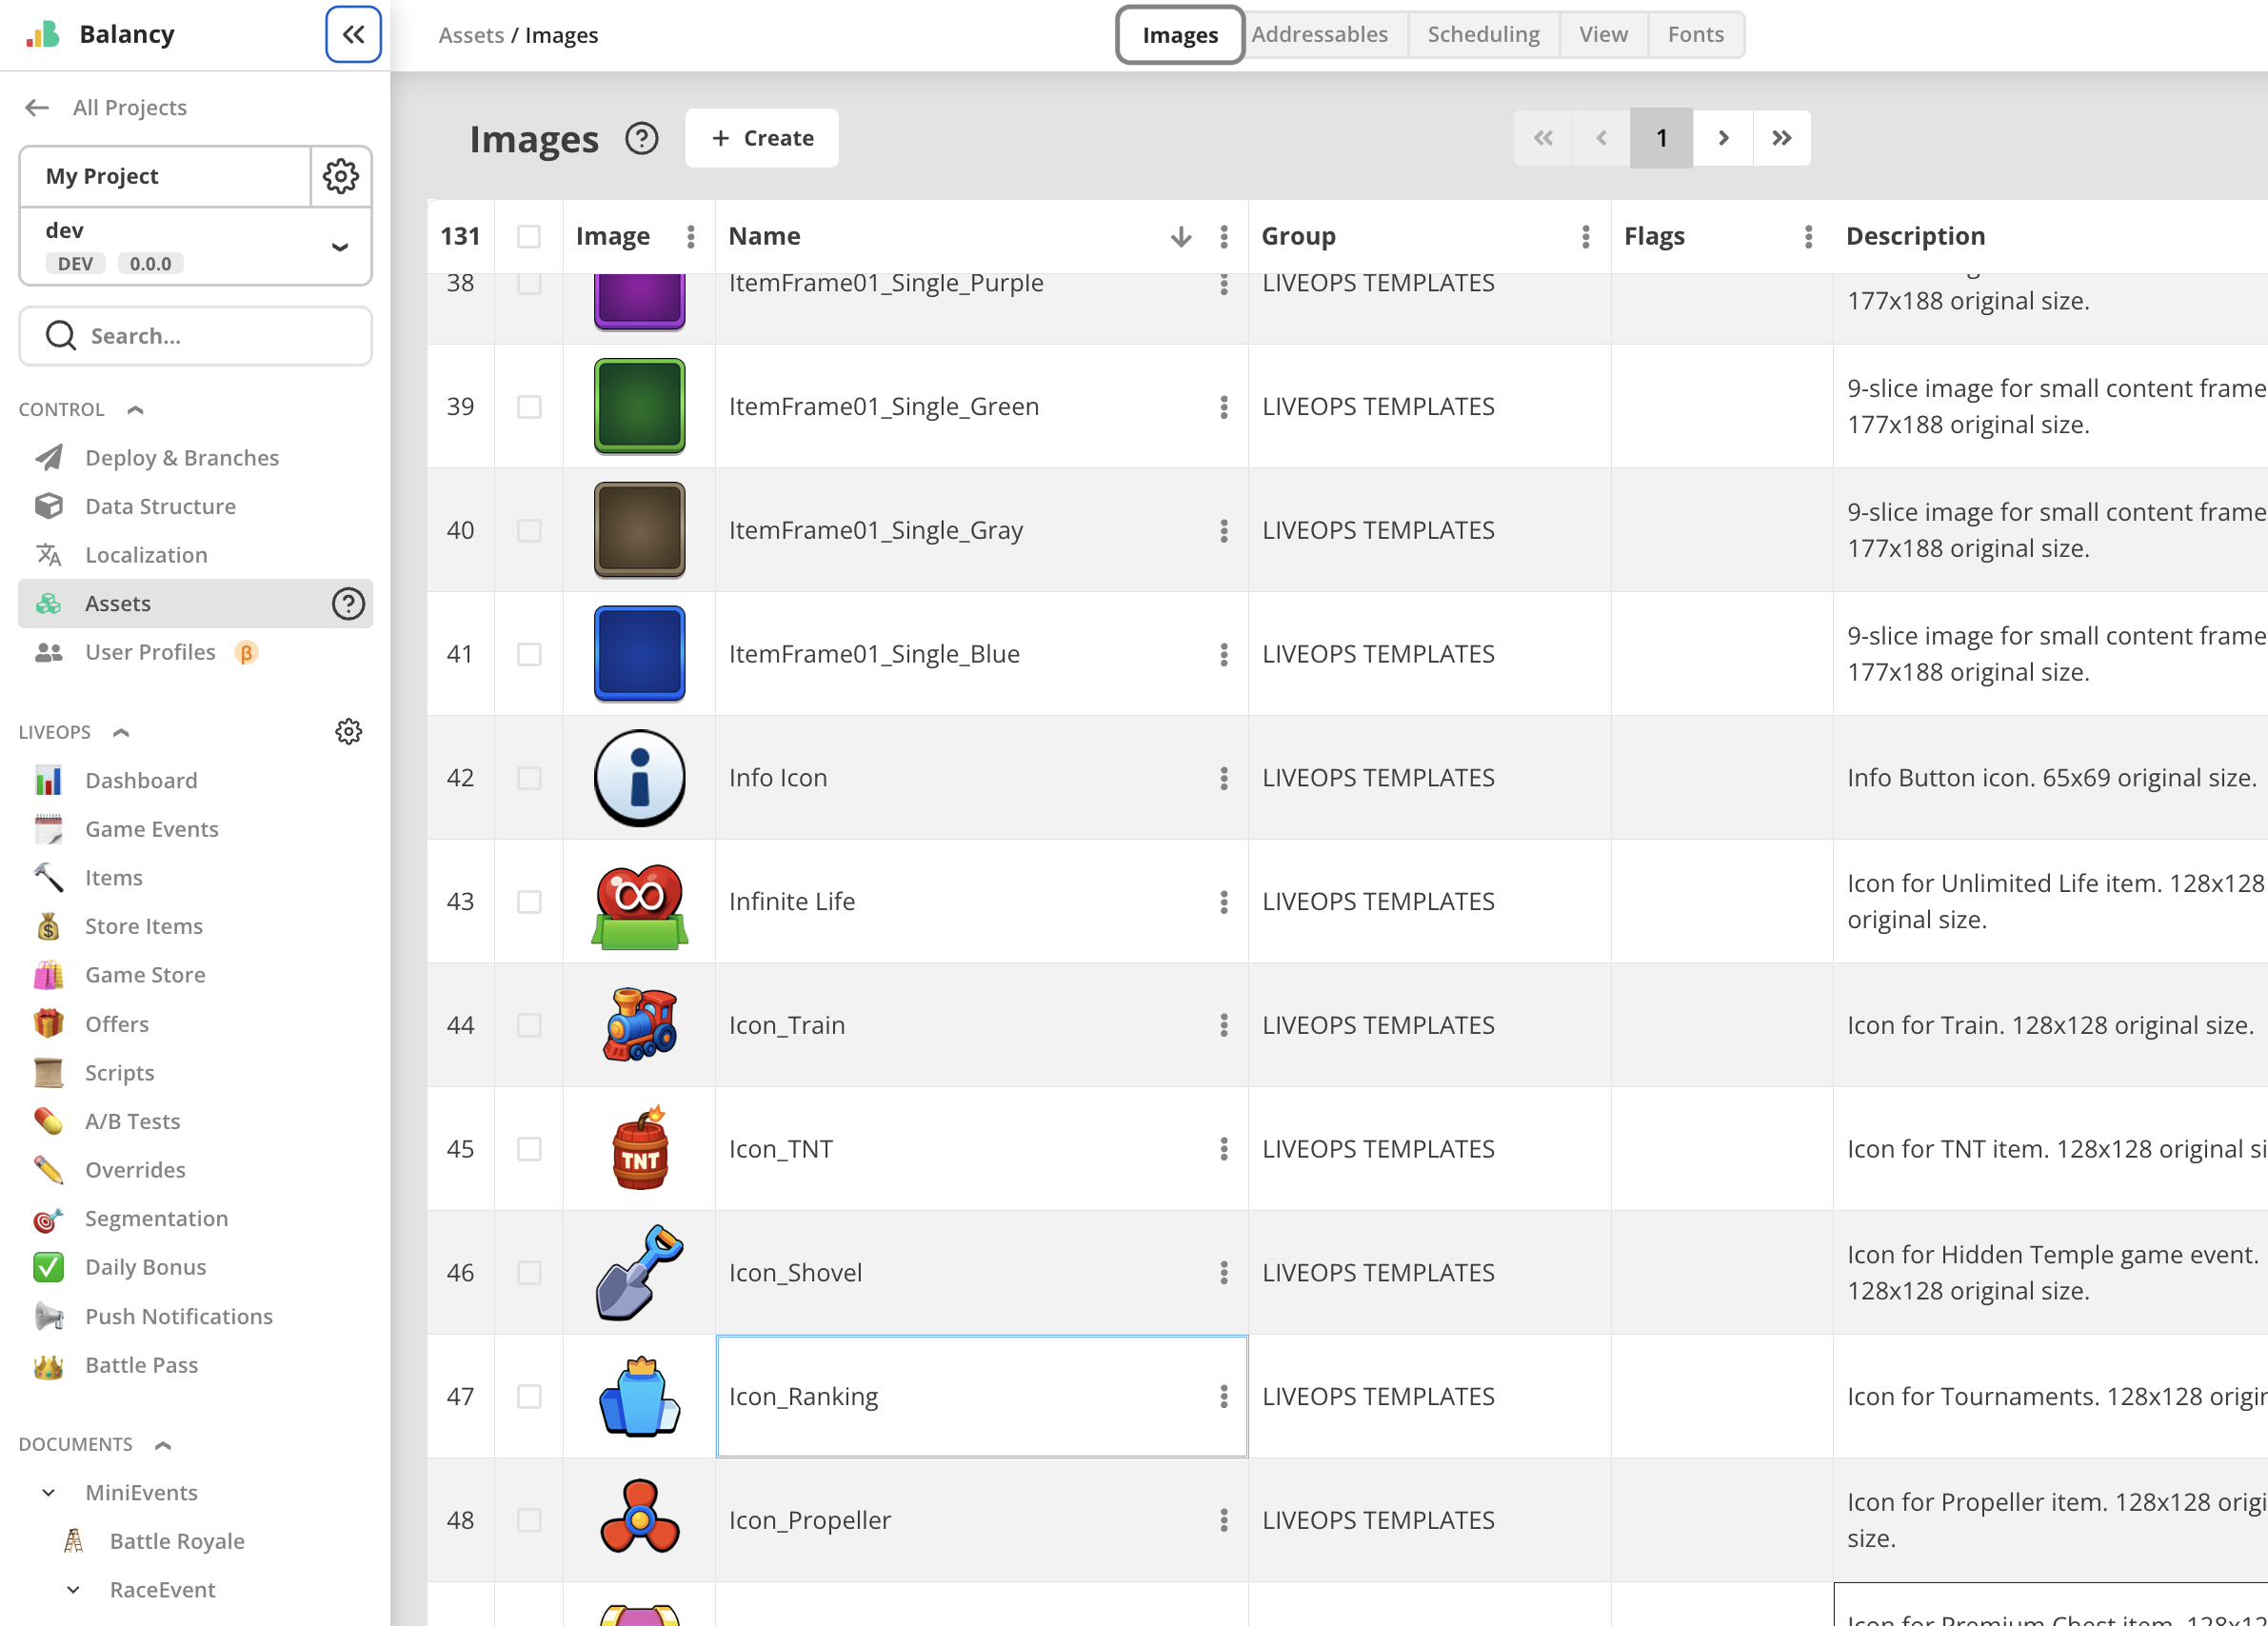This screenshot has height=1626, width=2268.
Task: Open the Fonts tab
Action: (1695, 33)
